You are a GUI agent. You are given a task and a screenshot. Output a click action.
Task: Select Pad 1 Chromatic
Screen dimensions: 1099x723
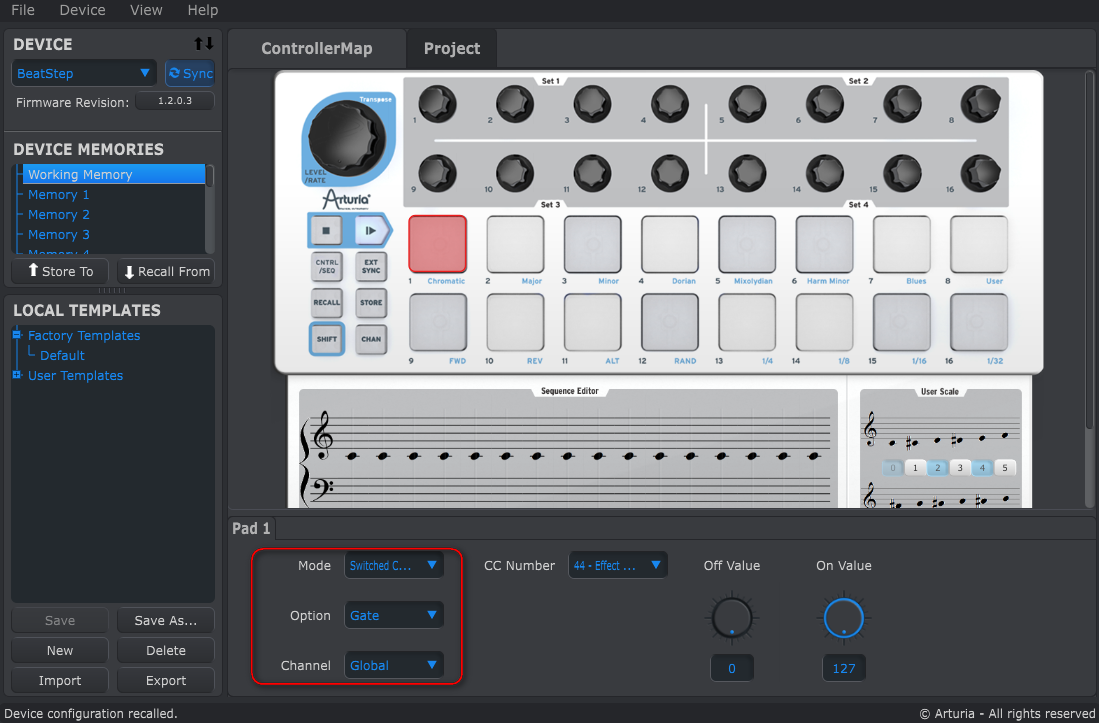click(x=437, y=244)
